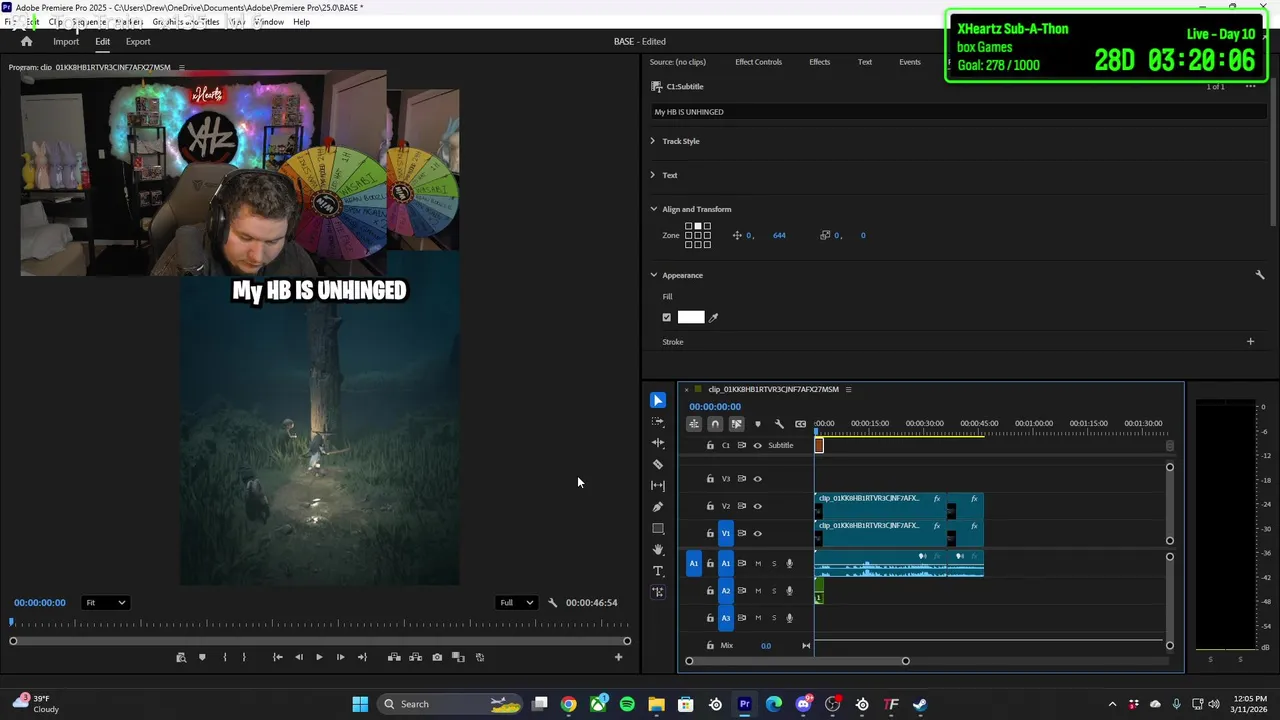The image size is (1280, 720).
Task: Go to the Export workspace
Action: click(x=138, y=42)
